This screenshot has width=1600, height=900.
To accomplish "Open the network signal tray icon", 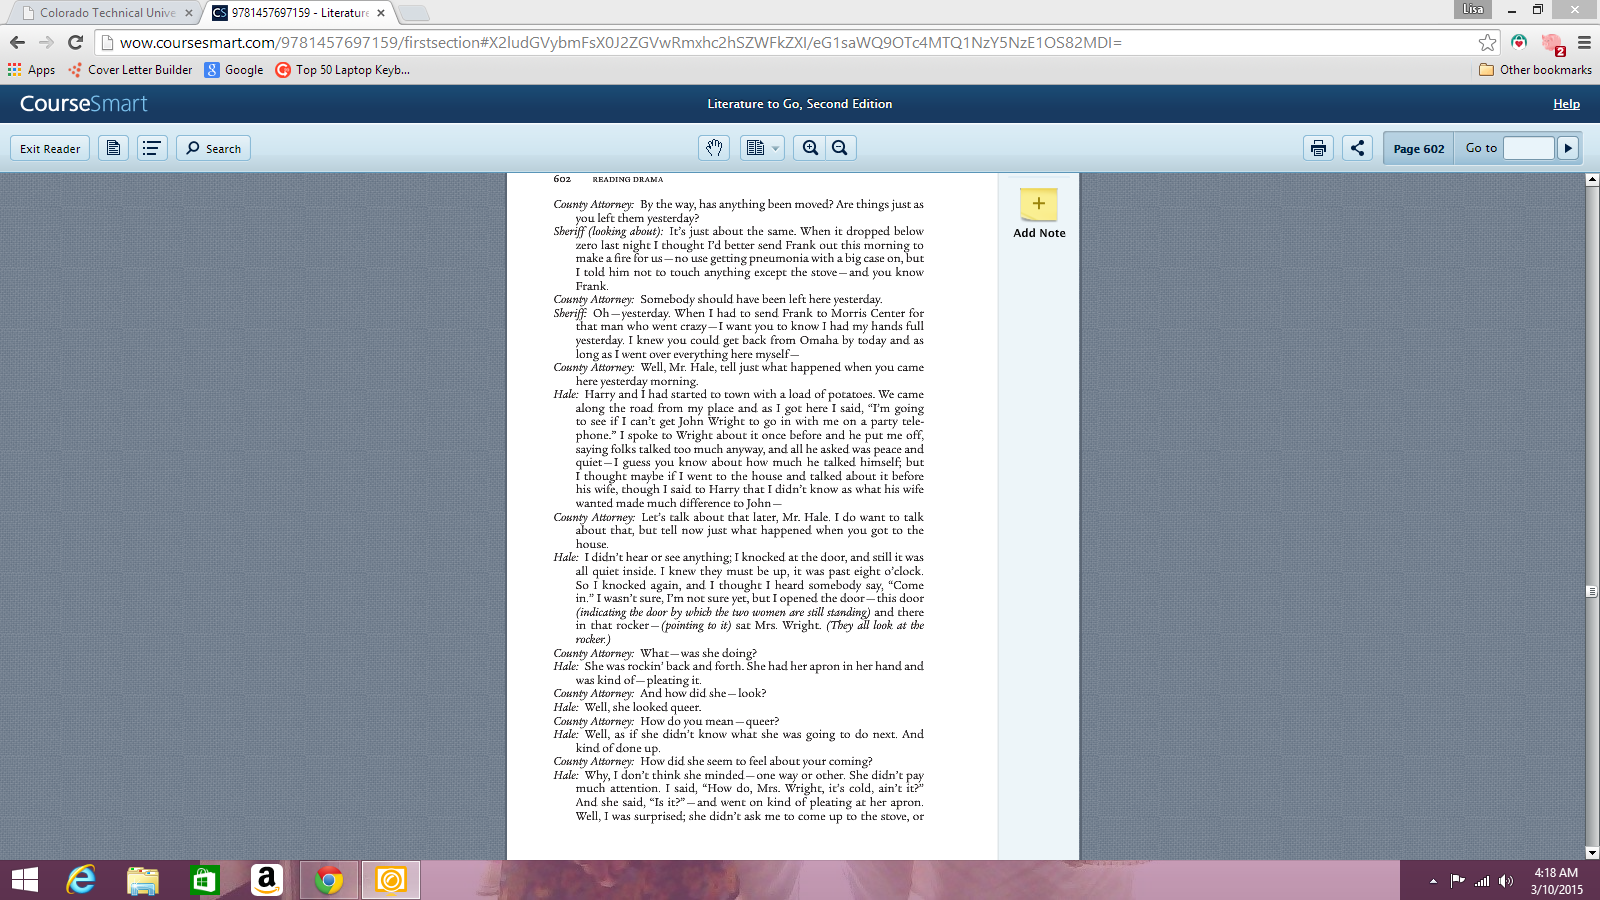I will [x=1482, y=881].
